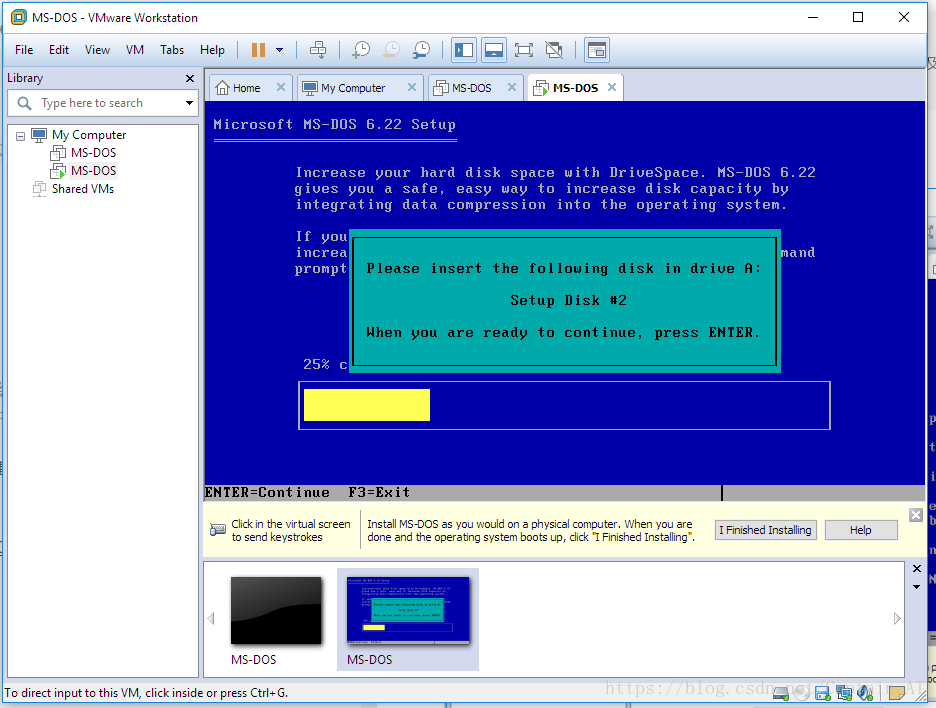The height and width of the screenshot is (708, 936).
Task: Open the File menu
Action: (x=24, y=50)
